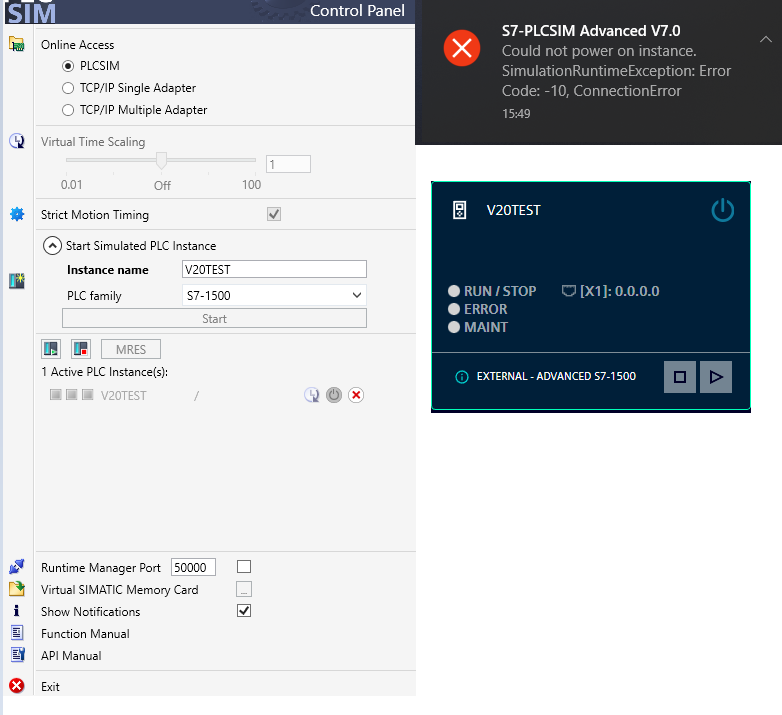Open the PLC family dropdown
The height and width of the screenshot is (715, 782).
(x=357, y=296)
